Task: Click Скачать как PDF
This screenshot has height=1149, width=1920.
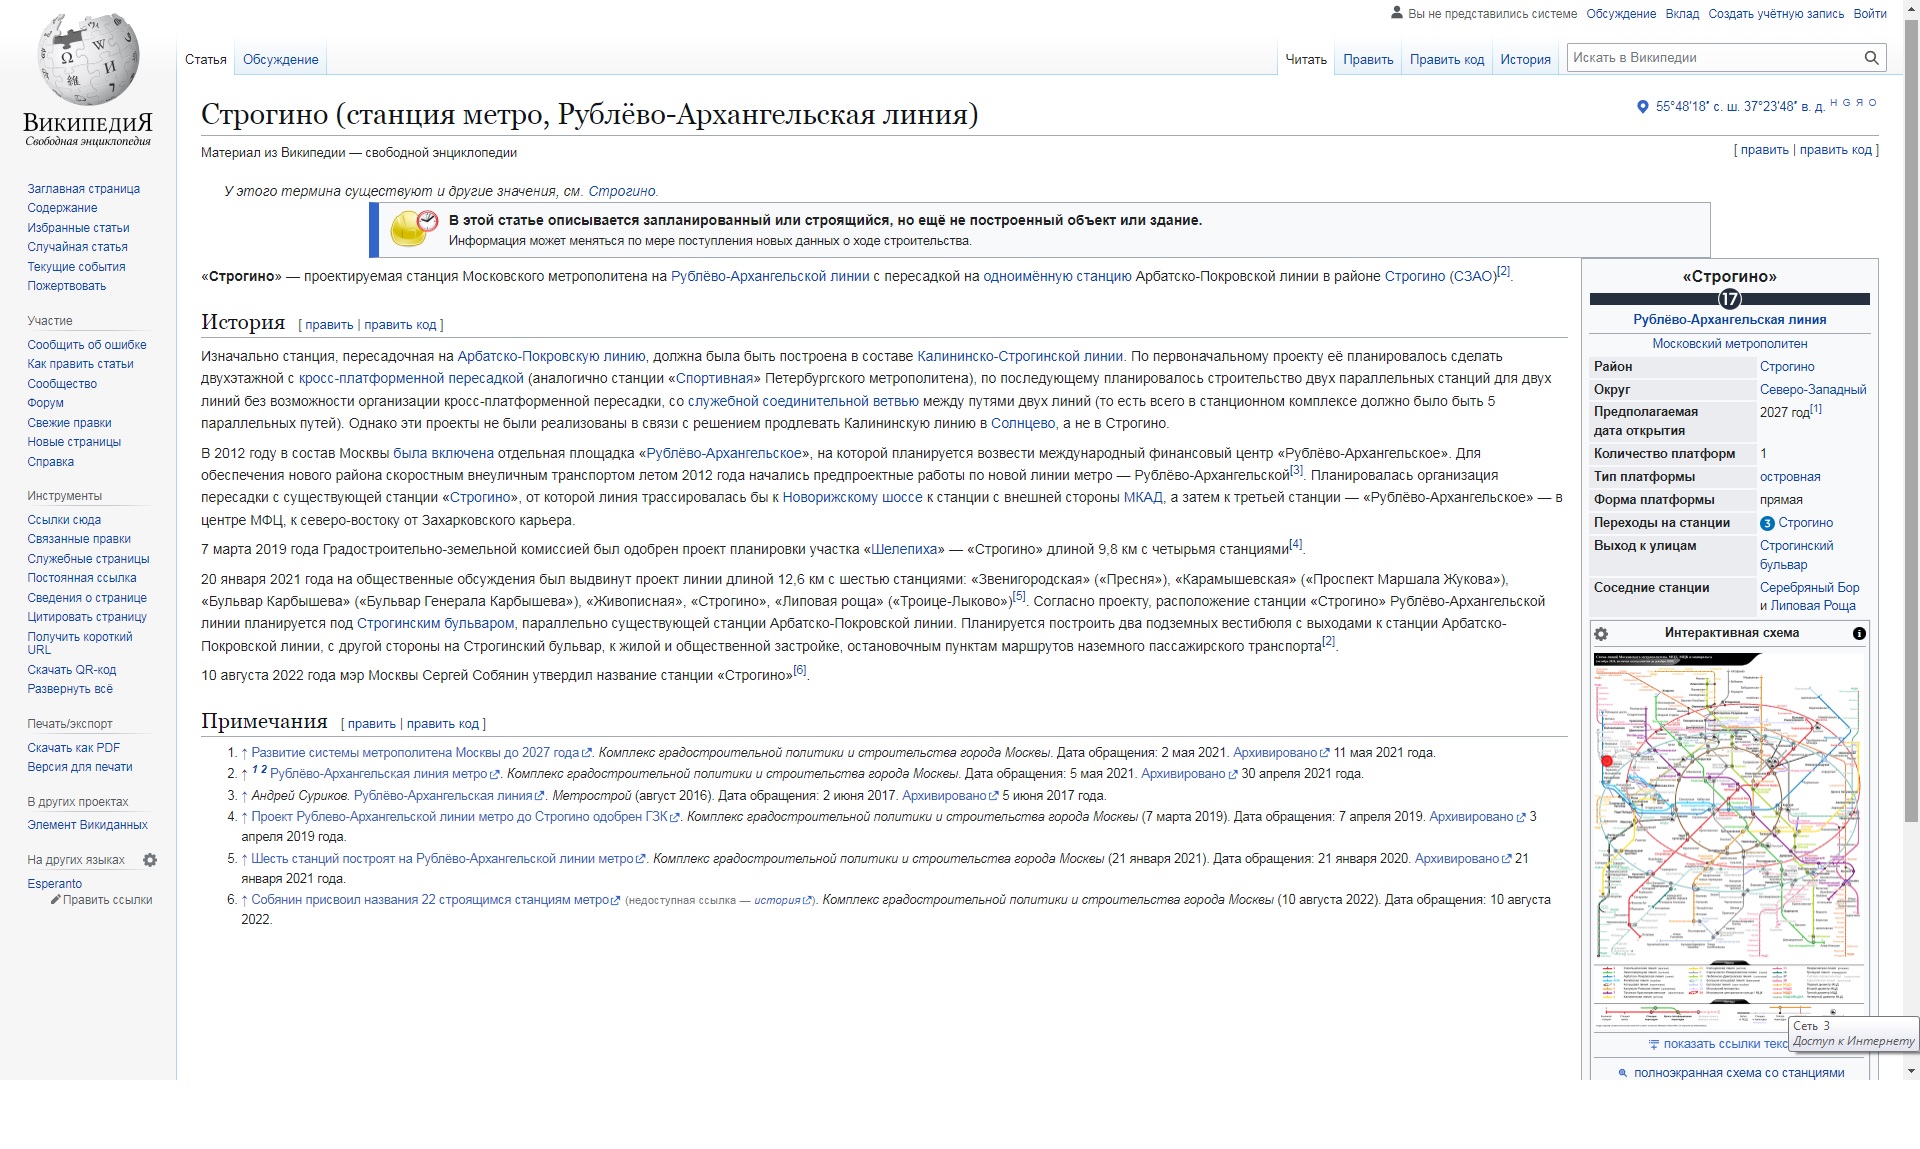Action: (73, 748)
